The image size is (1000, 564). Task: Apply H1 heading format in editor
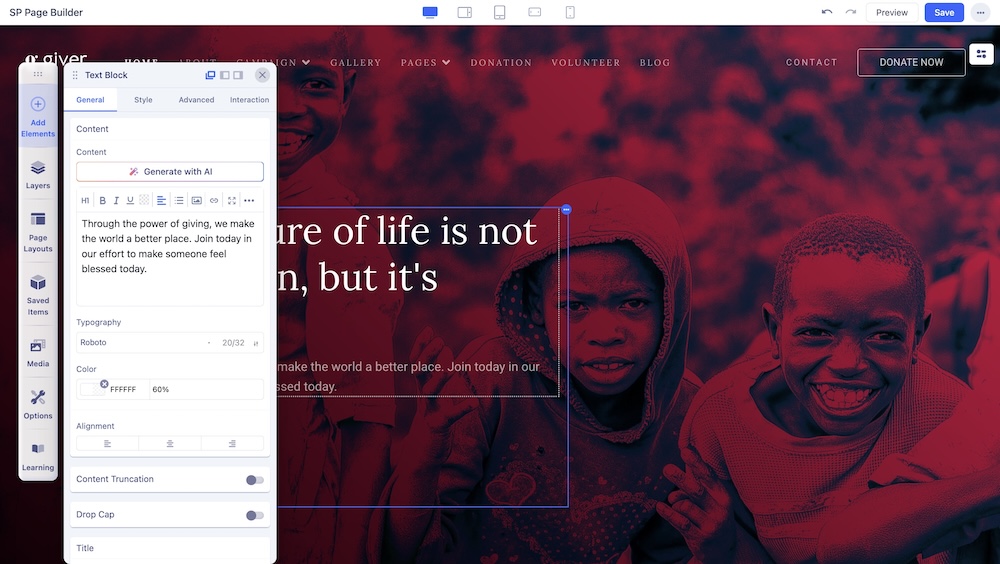pos(85,200)
